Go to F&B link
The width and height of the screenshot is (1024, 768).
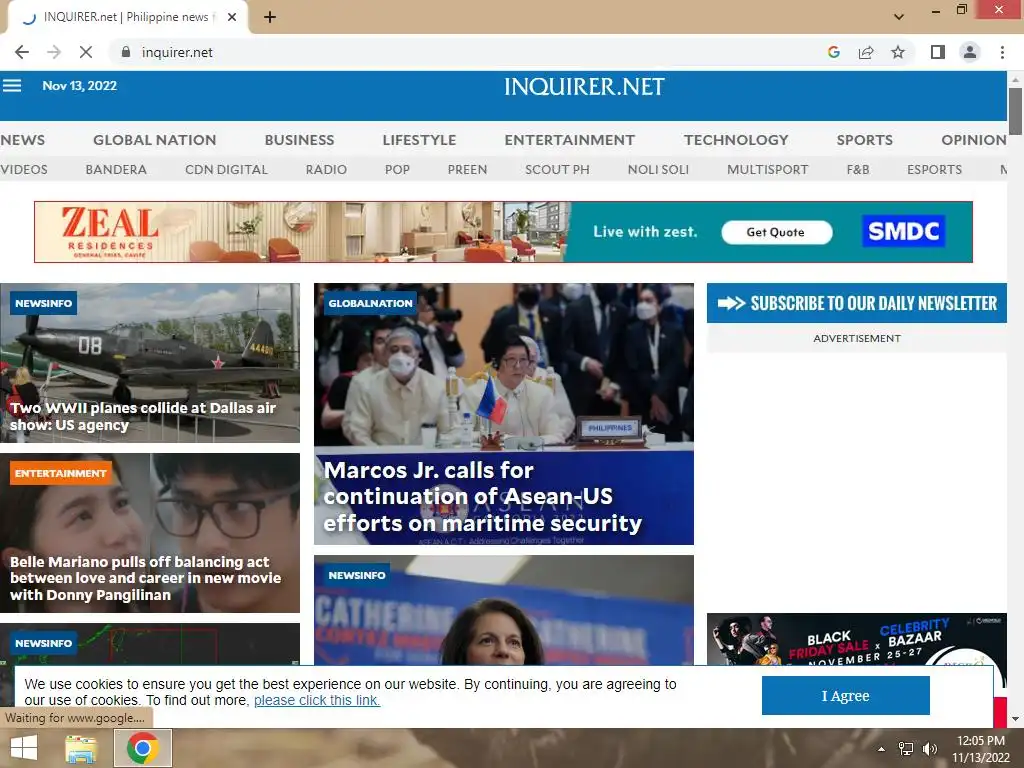click(857, 169)
